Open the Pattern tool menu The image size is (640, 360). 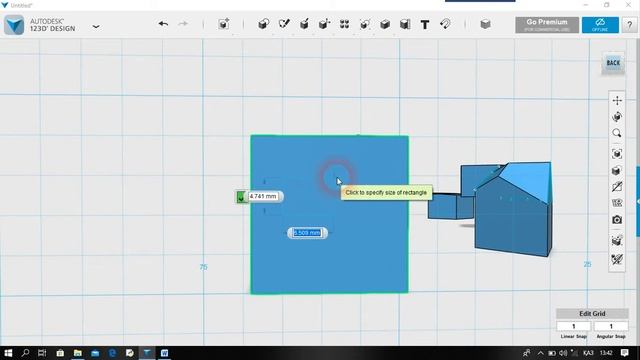pos(344,24)
